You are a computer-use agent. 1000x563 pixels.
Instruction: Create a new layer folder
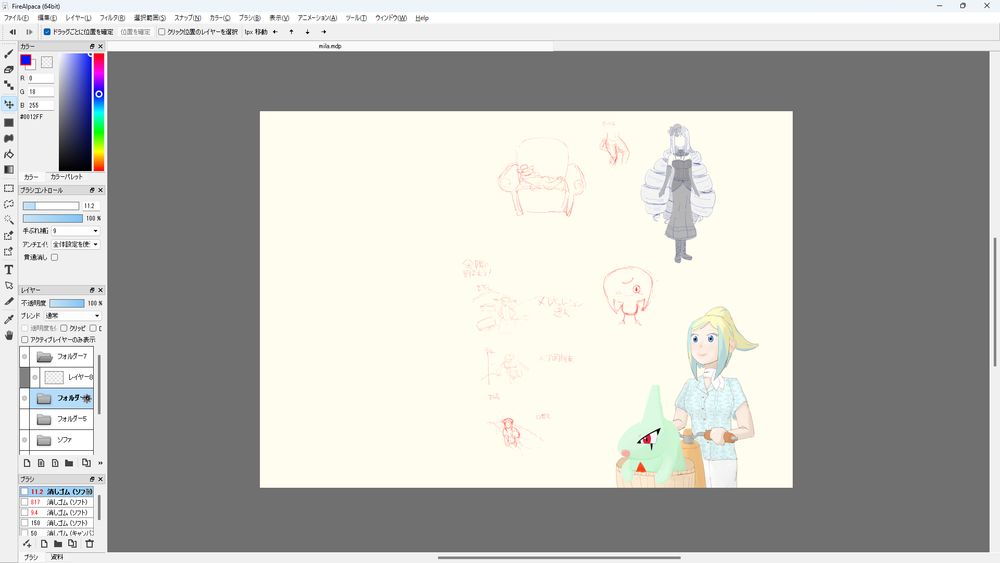tap(69, 463)
